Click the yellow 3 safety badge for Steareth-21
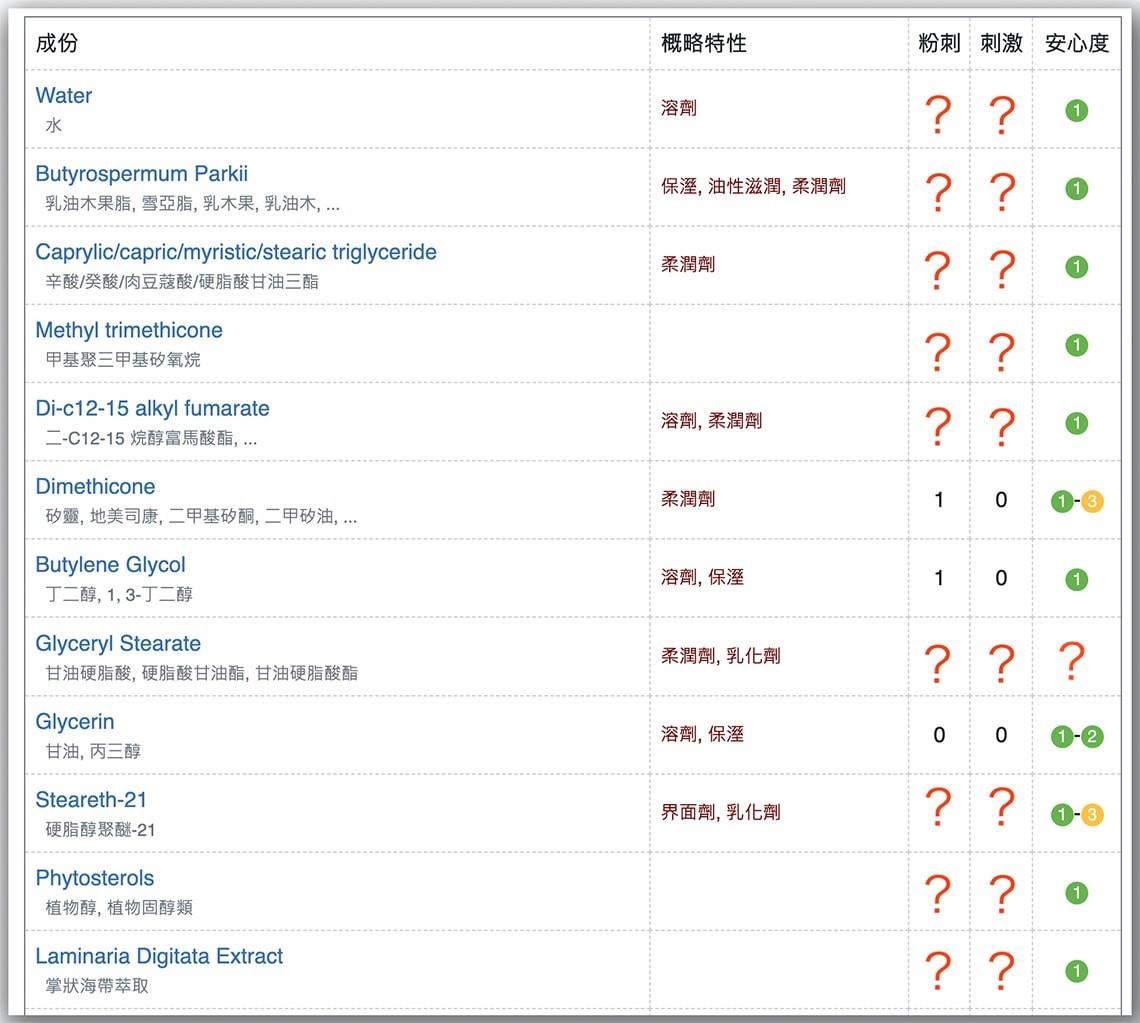The width and height of the screenshot is (1140, 1023). point(1091,815)
